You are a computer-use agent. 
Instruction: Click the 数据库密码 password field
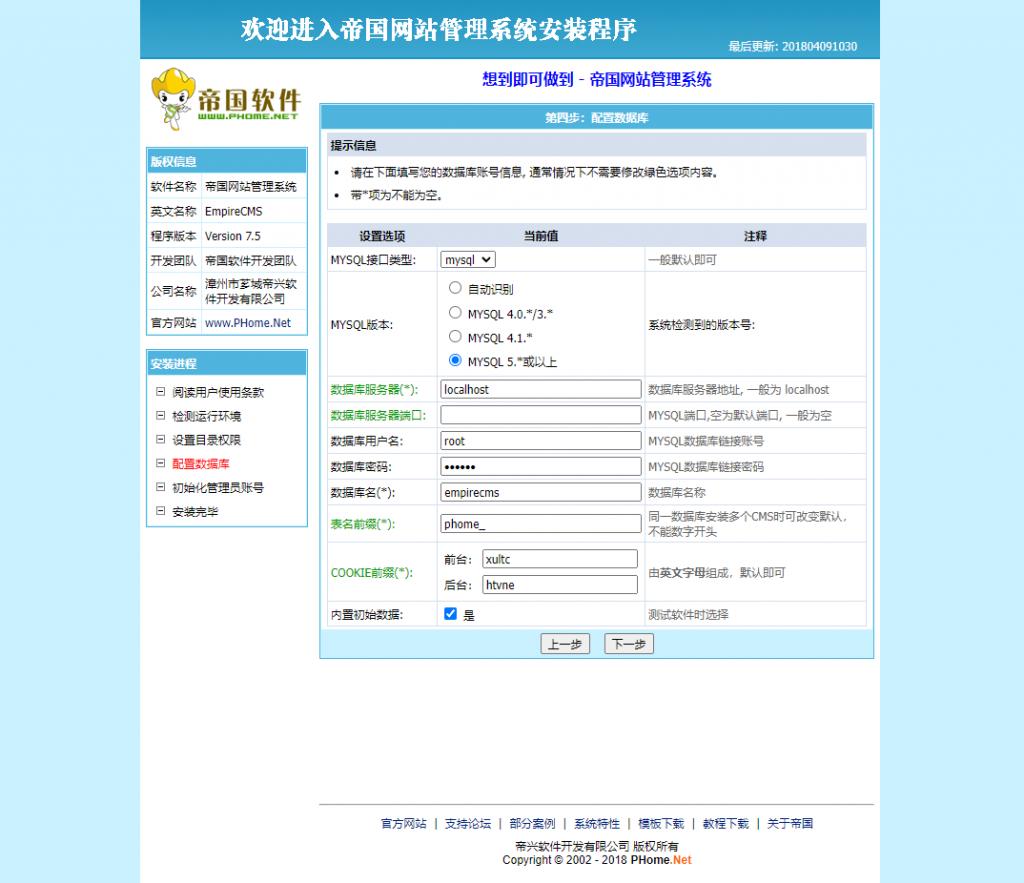(x=540, y=464)
